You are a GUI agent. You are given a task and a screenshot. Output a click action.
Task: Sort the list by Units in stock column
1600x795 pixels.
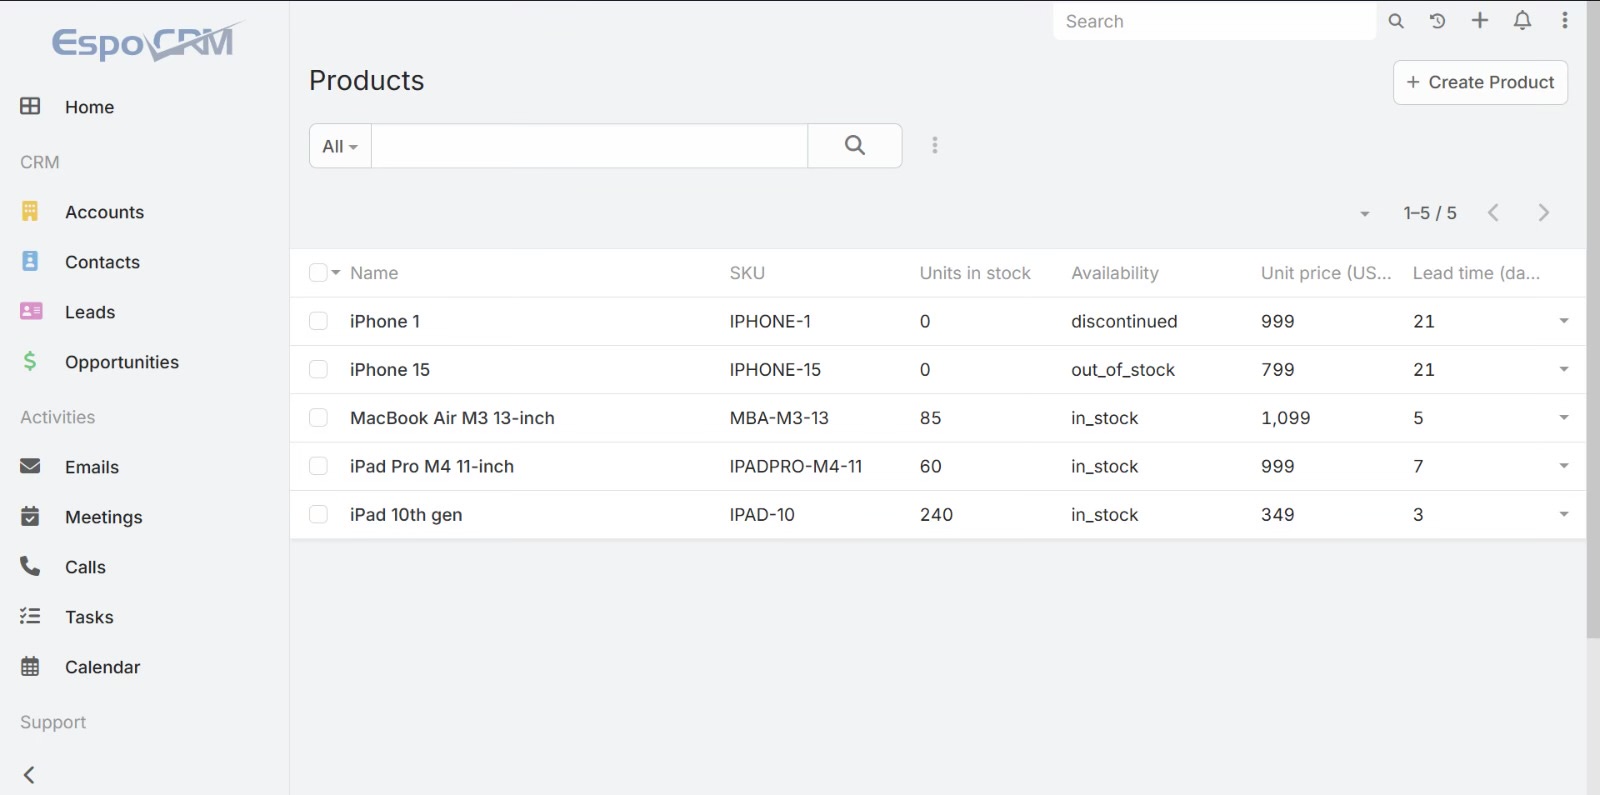tap(975, 273)
